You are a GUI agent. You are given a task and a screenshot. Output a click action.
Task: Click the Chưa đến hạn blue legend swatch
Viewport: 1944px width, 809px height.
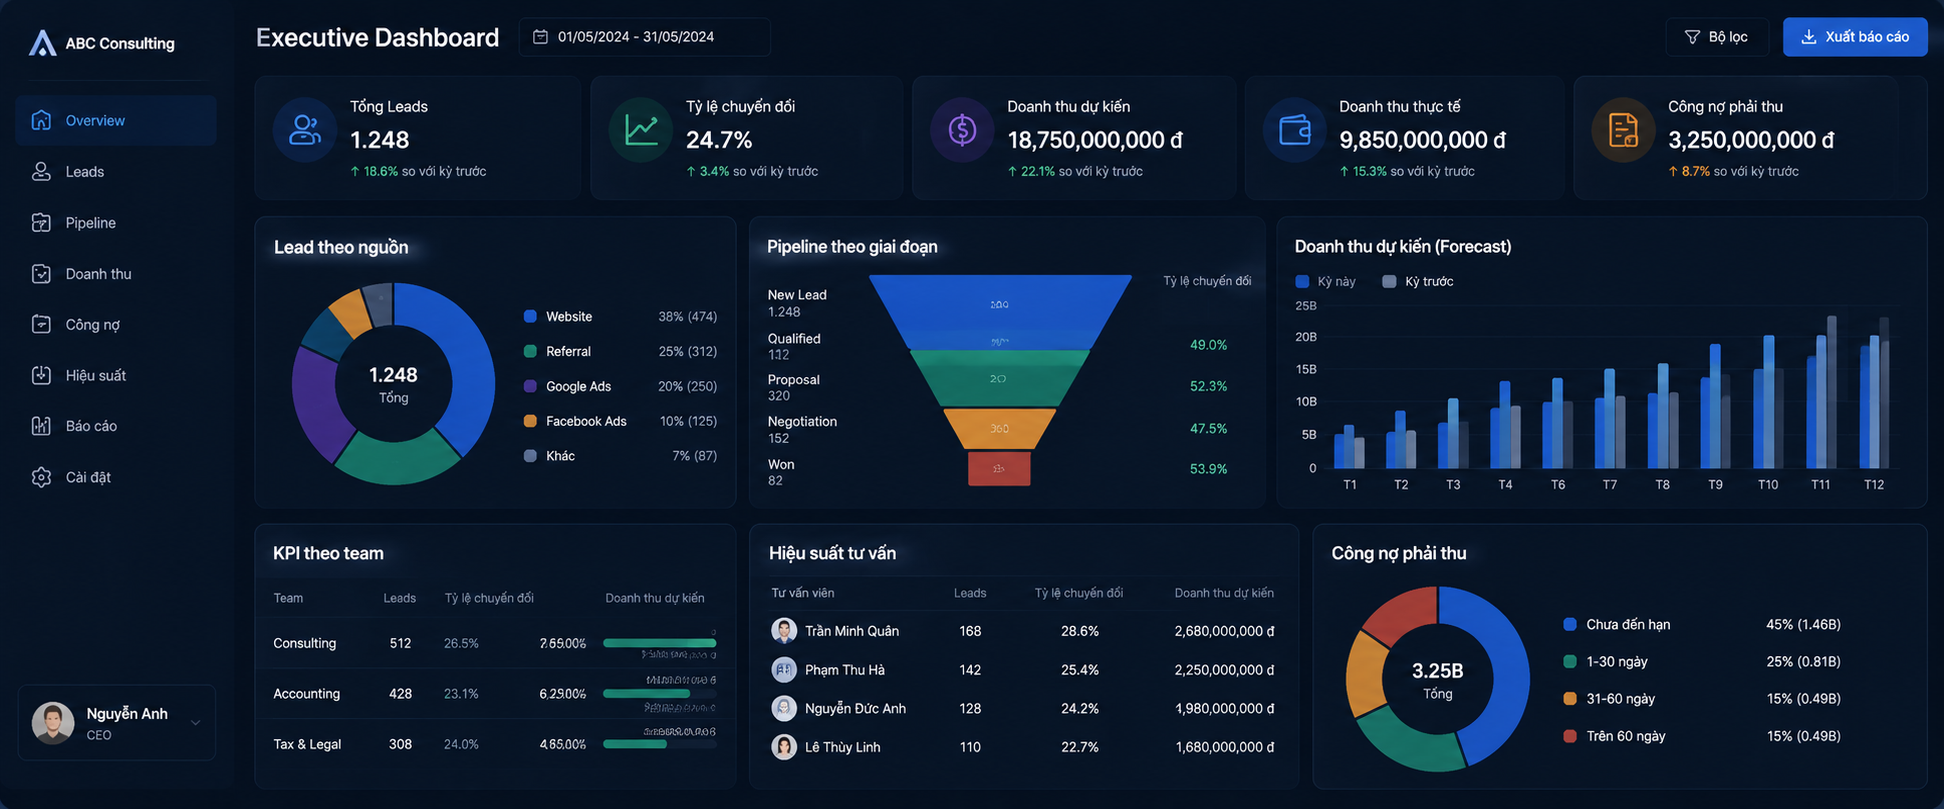[1570, 624]
